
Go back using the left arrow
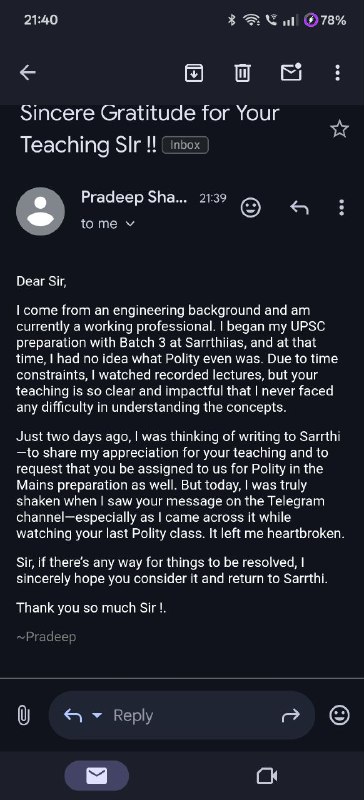[x=28, y=73]
